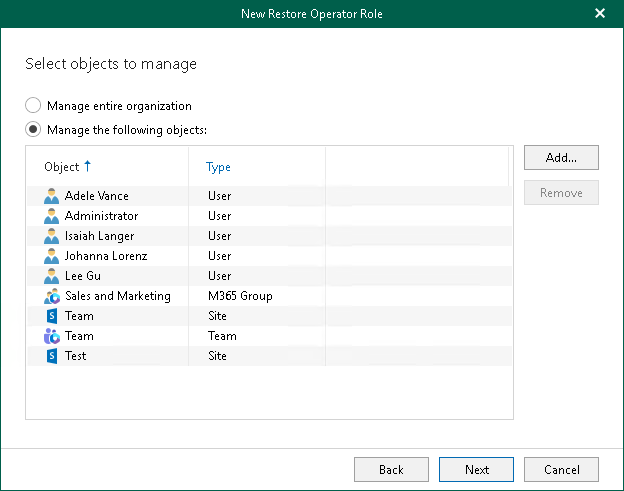
Task: Click the M365 Group type cell
Action: click(x=240, y=296)
